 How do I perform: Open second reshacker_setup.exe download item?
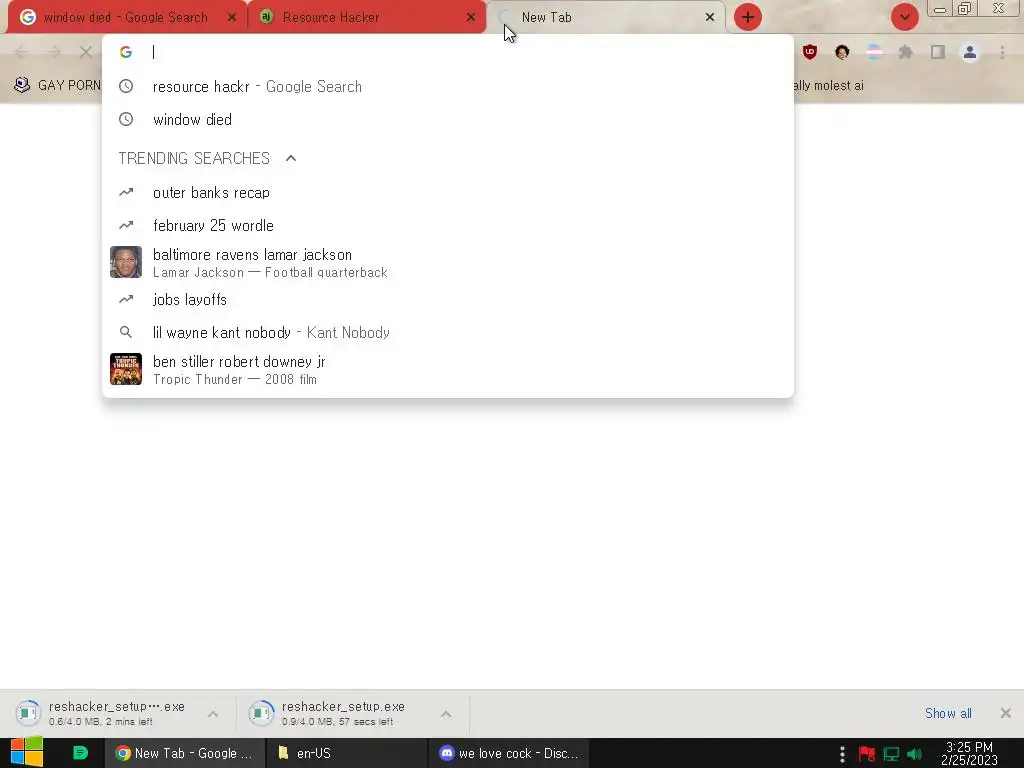338,713
